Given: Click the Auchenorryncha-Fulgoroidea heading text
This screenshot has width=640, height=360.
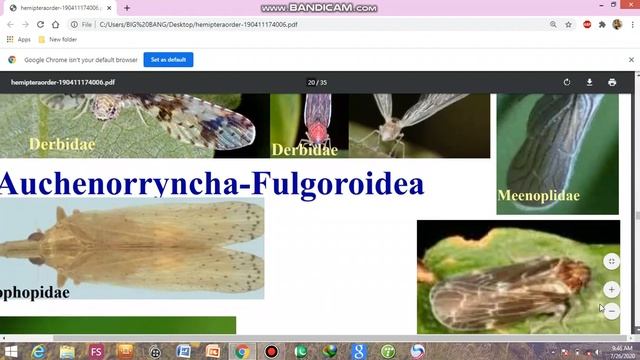Looking at the screenshot, I should point(212,184).
